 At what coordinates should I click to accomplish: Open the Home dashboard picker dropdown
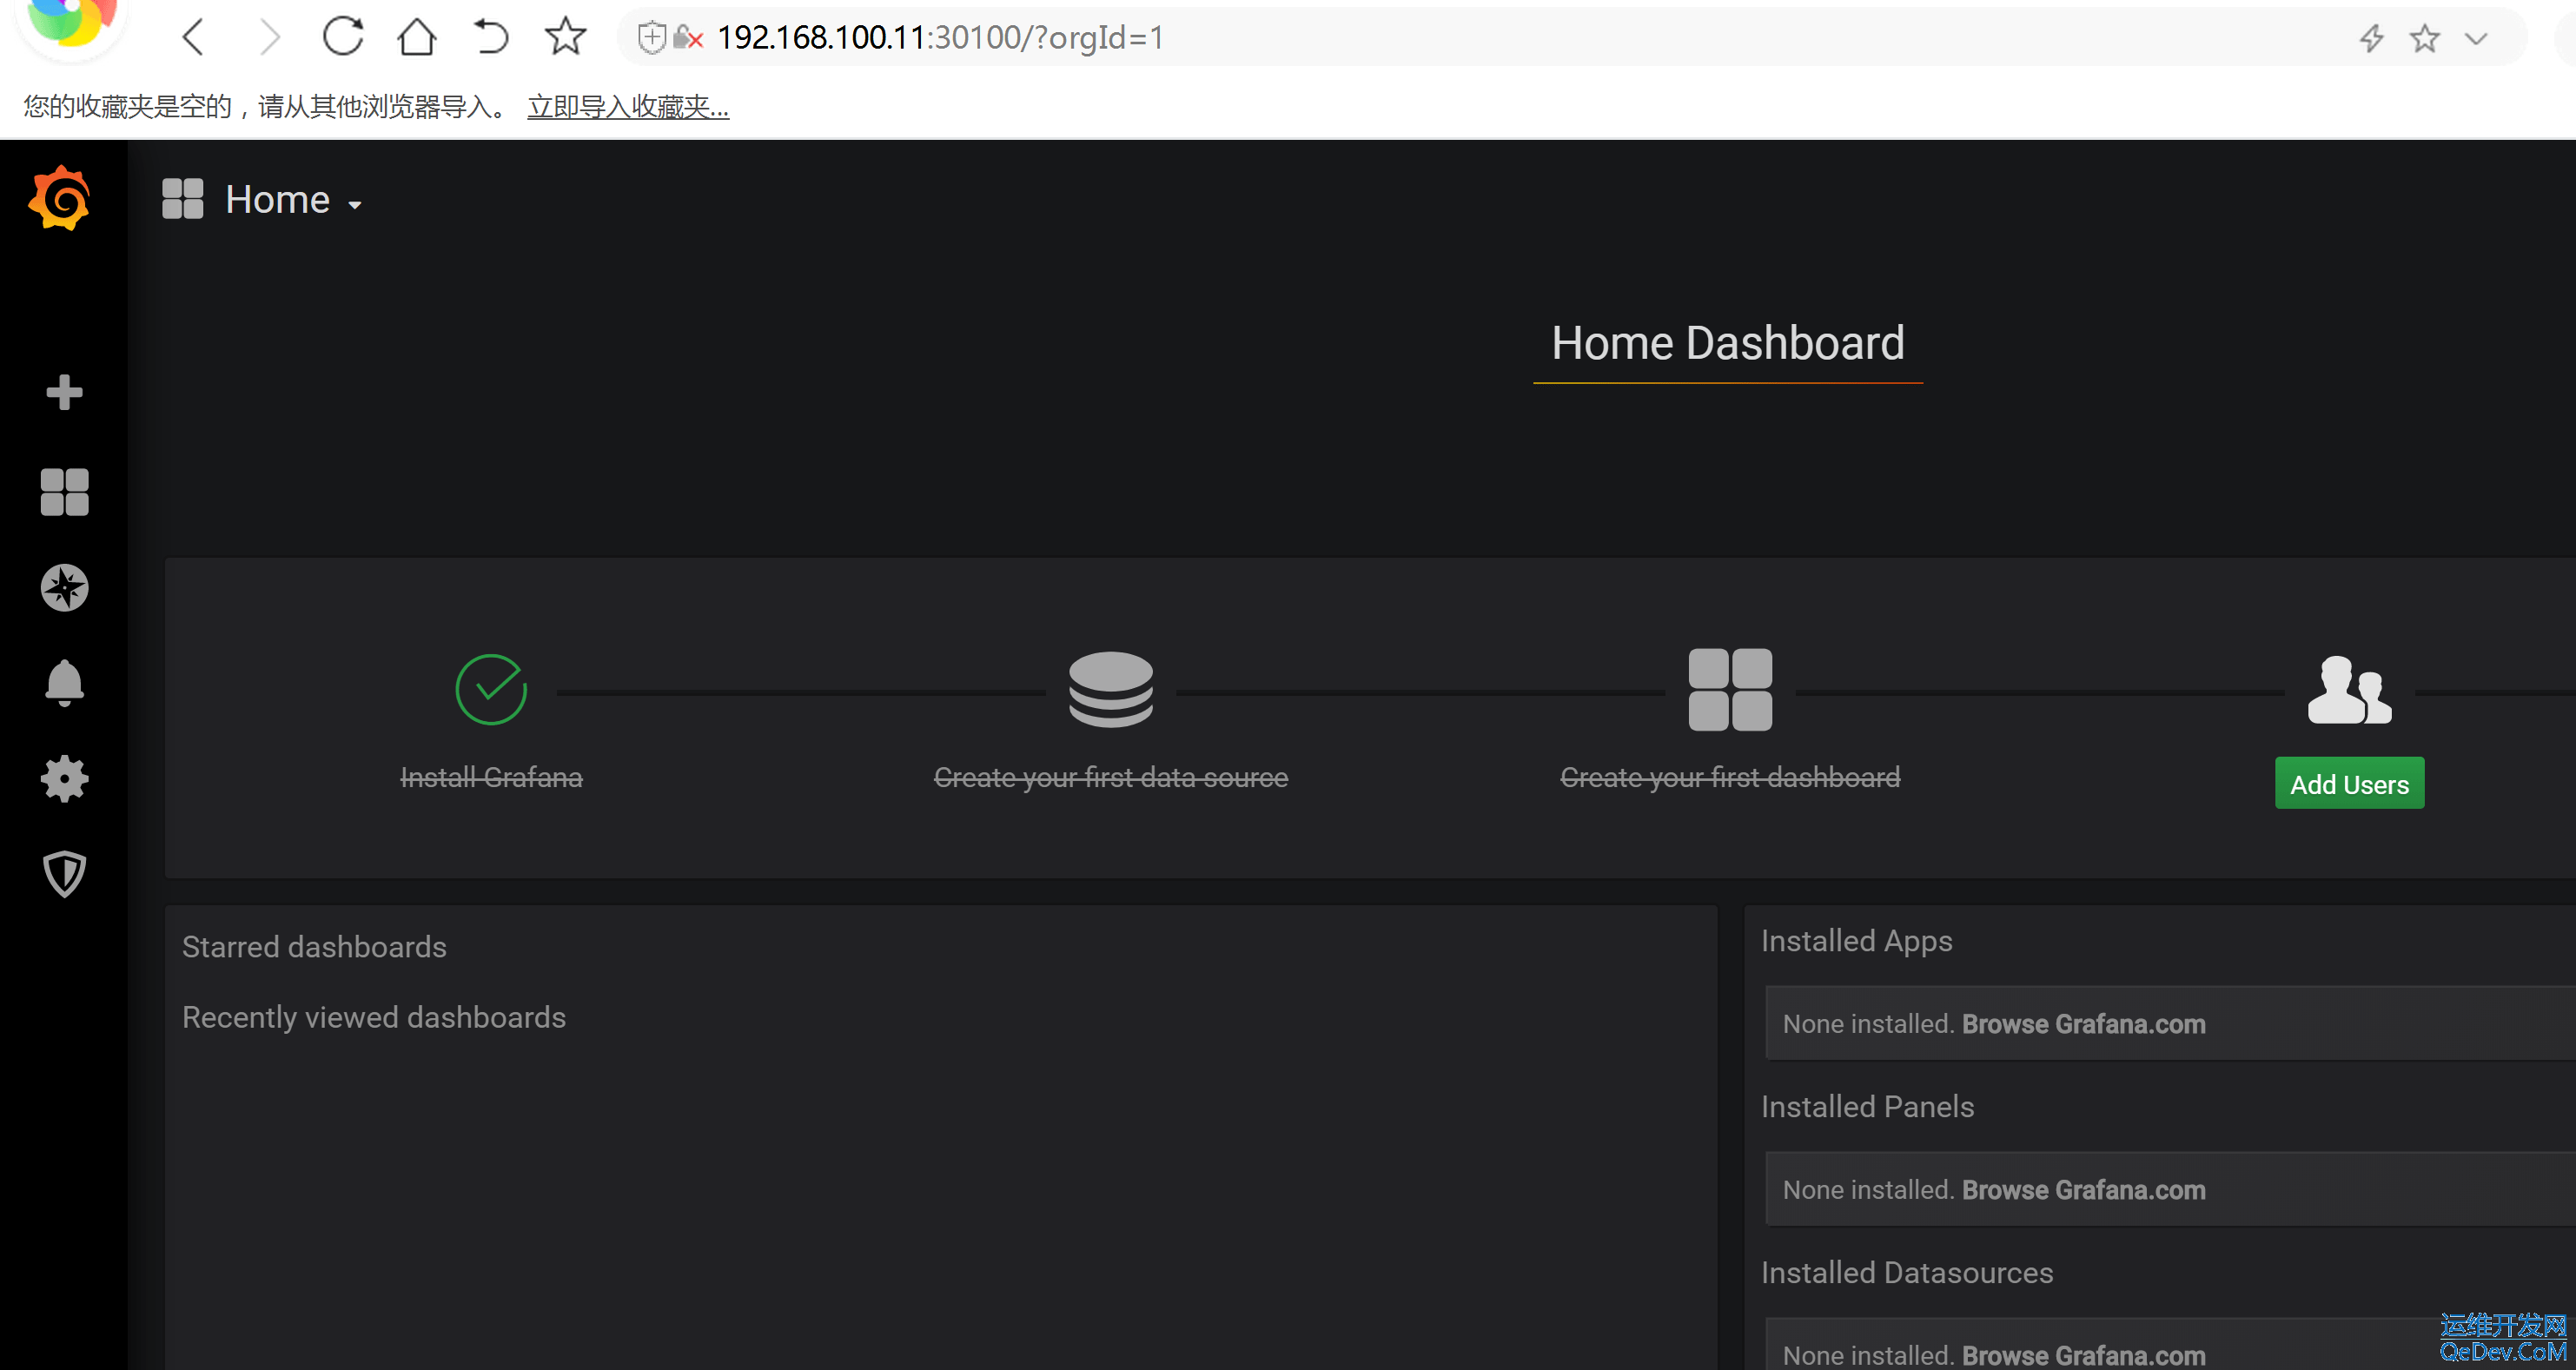(x=293, y=200)
